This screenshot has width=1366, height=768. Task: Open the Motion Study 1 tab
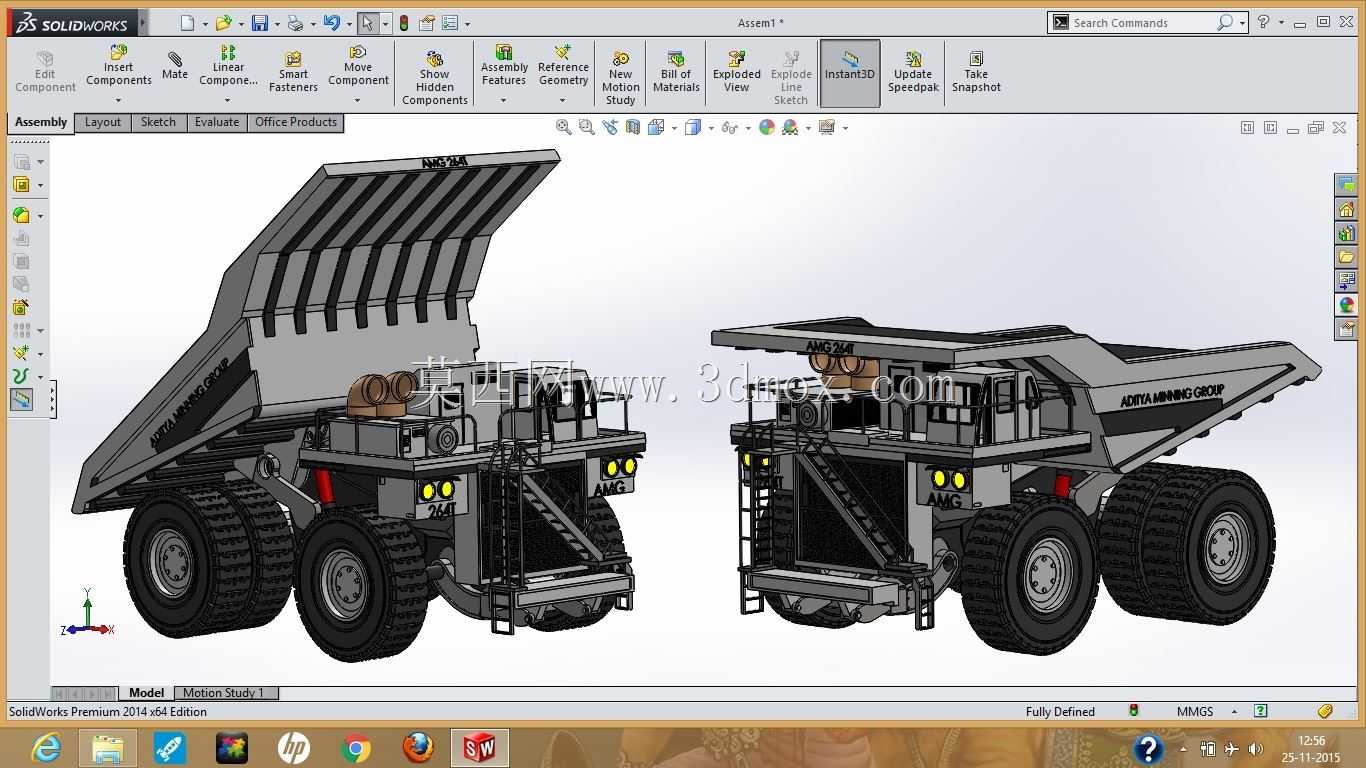pos(224,692)
